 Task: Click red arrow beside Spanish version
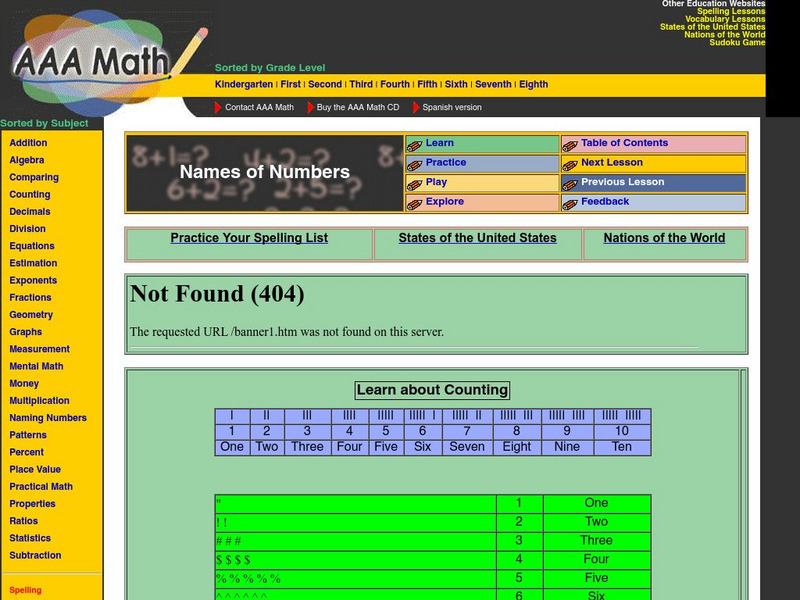(416, 107)
